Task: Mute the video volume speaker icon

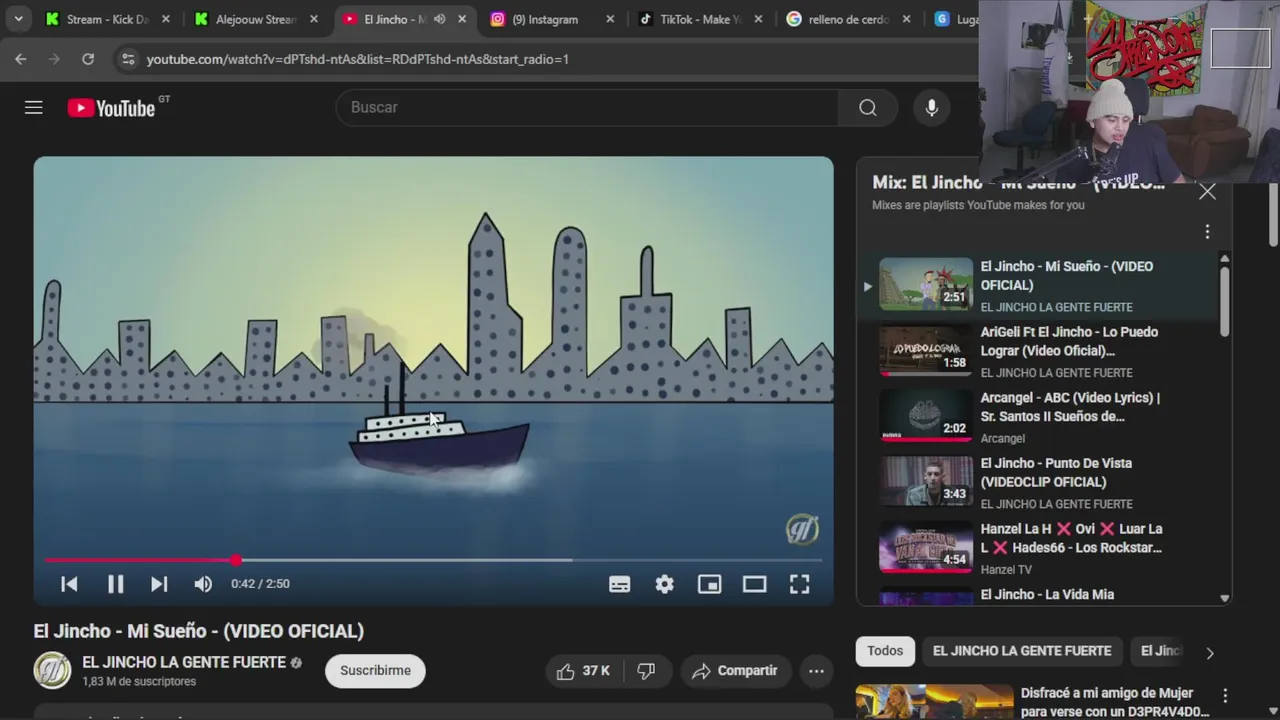Action: coord(203,584)
